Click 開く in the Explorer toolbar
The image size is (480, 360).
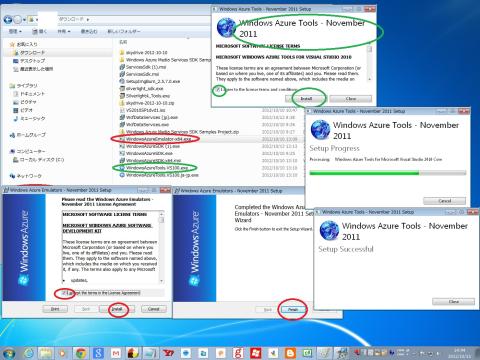point(39,31)
